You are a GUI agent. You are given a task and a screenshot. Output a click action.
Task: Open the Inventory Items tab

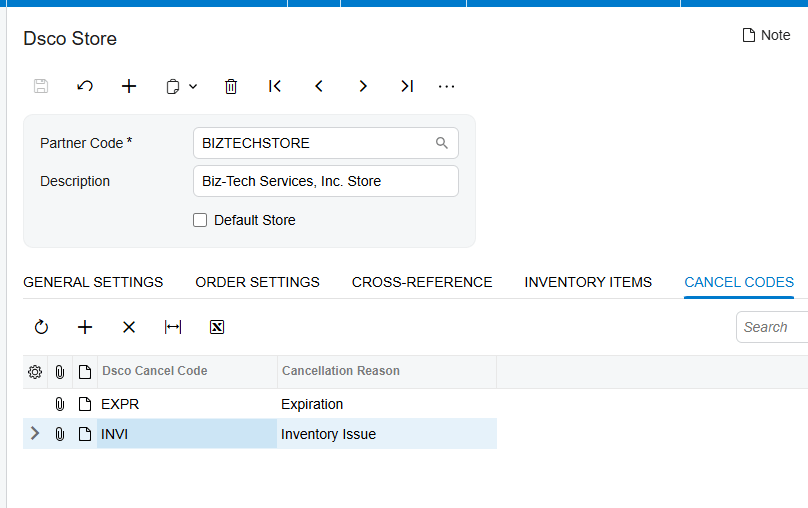[x=588, y=282]
